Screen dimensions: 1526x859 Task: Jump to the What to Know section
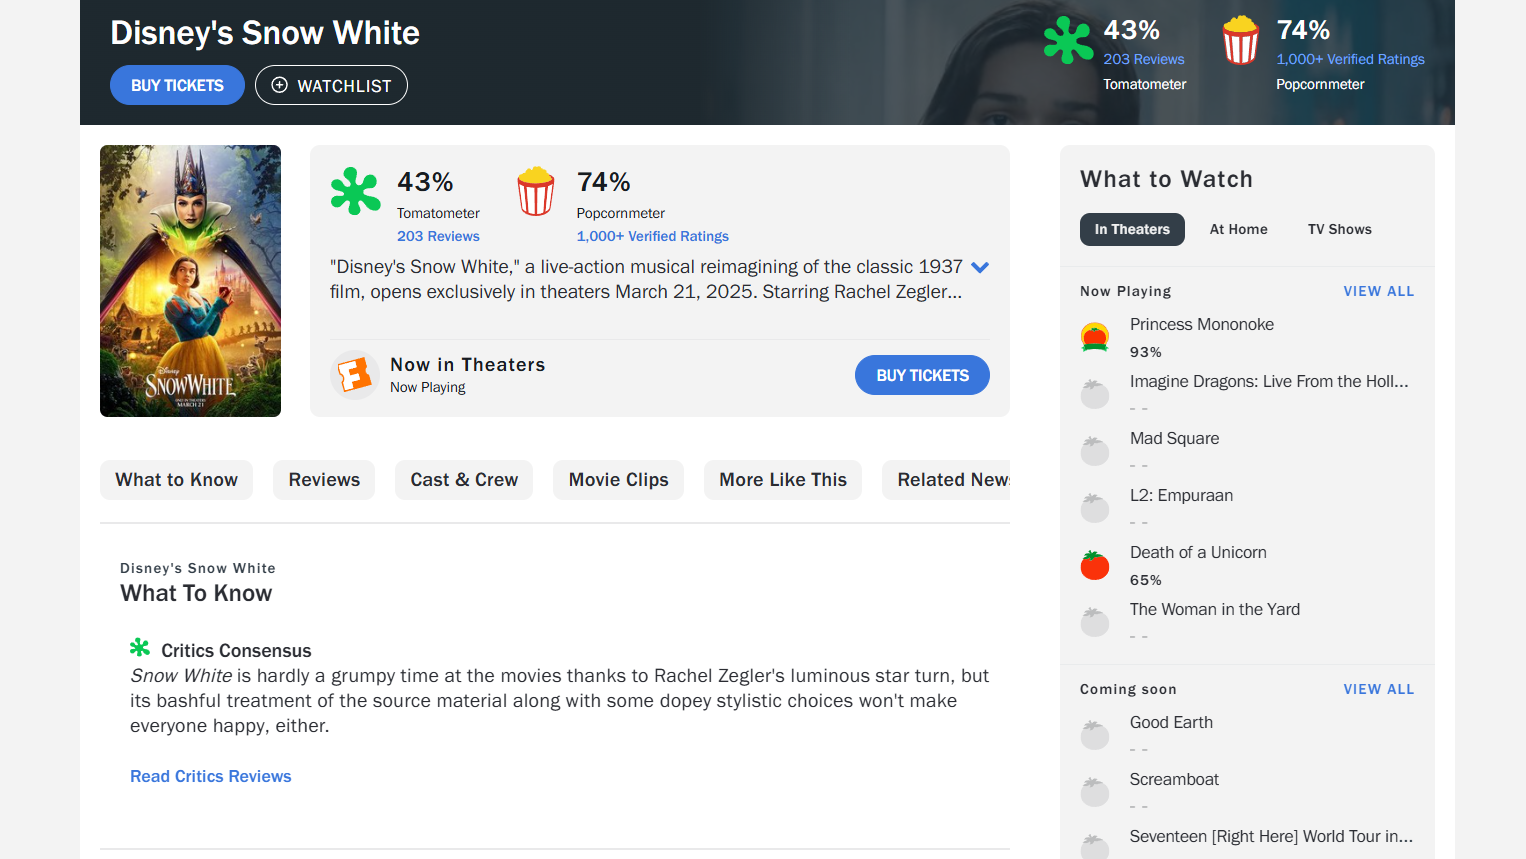tap(176, 480)
